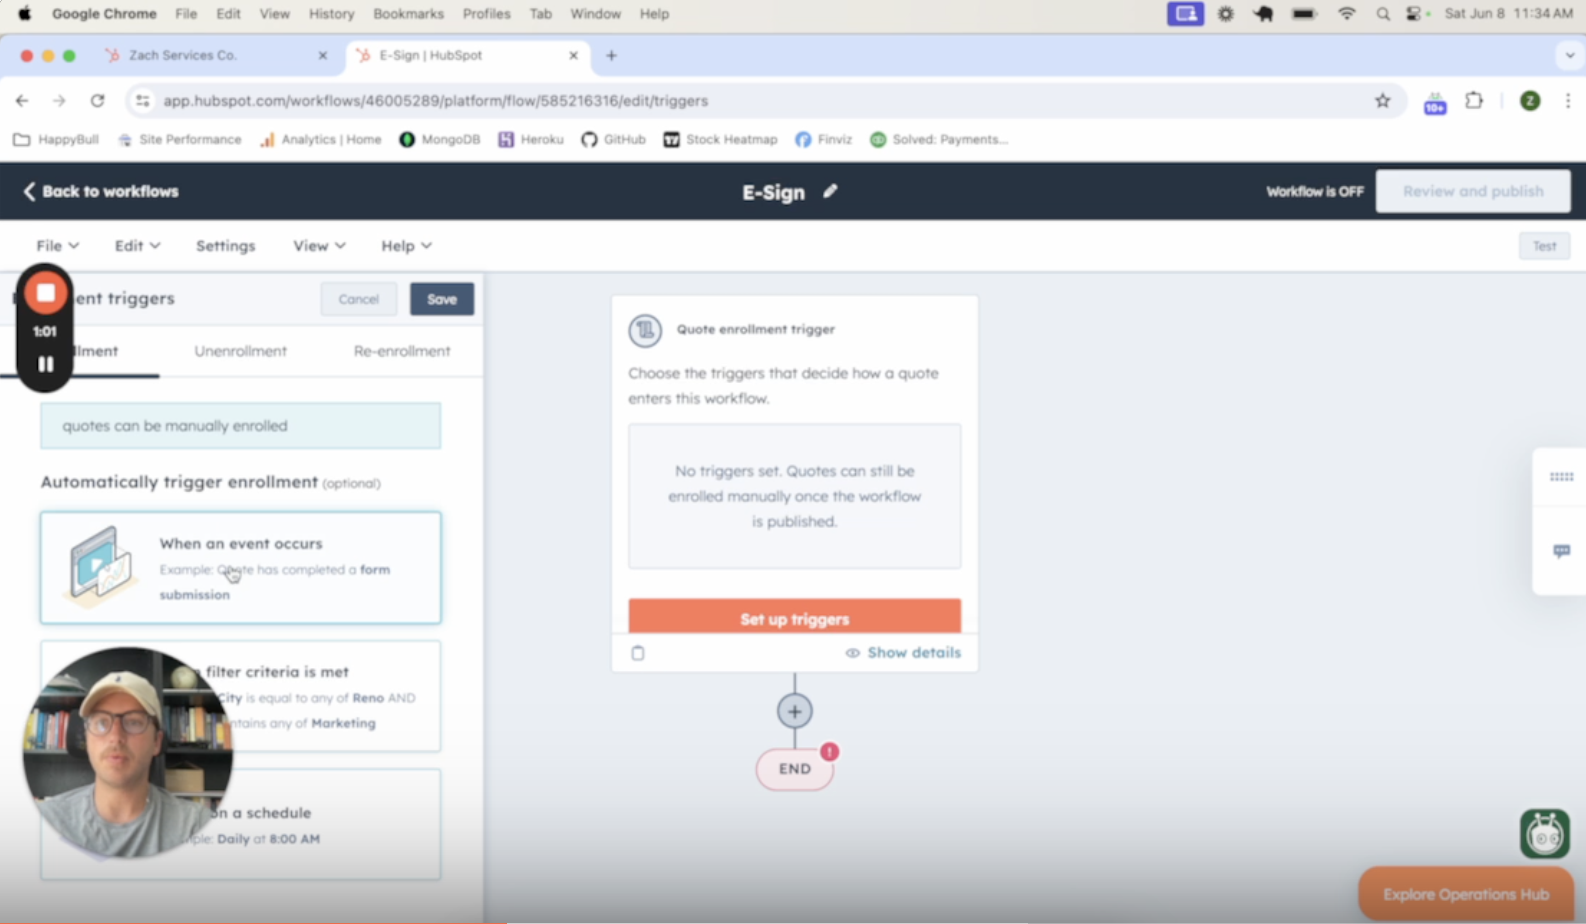This screenshot has width=1586, height=924.
Task: Open Spotlight search icon
Action: [1382, 14]
